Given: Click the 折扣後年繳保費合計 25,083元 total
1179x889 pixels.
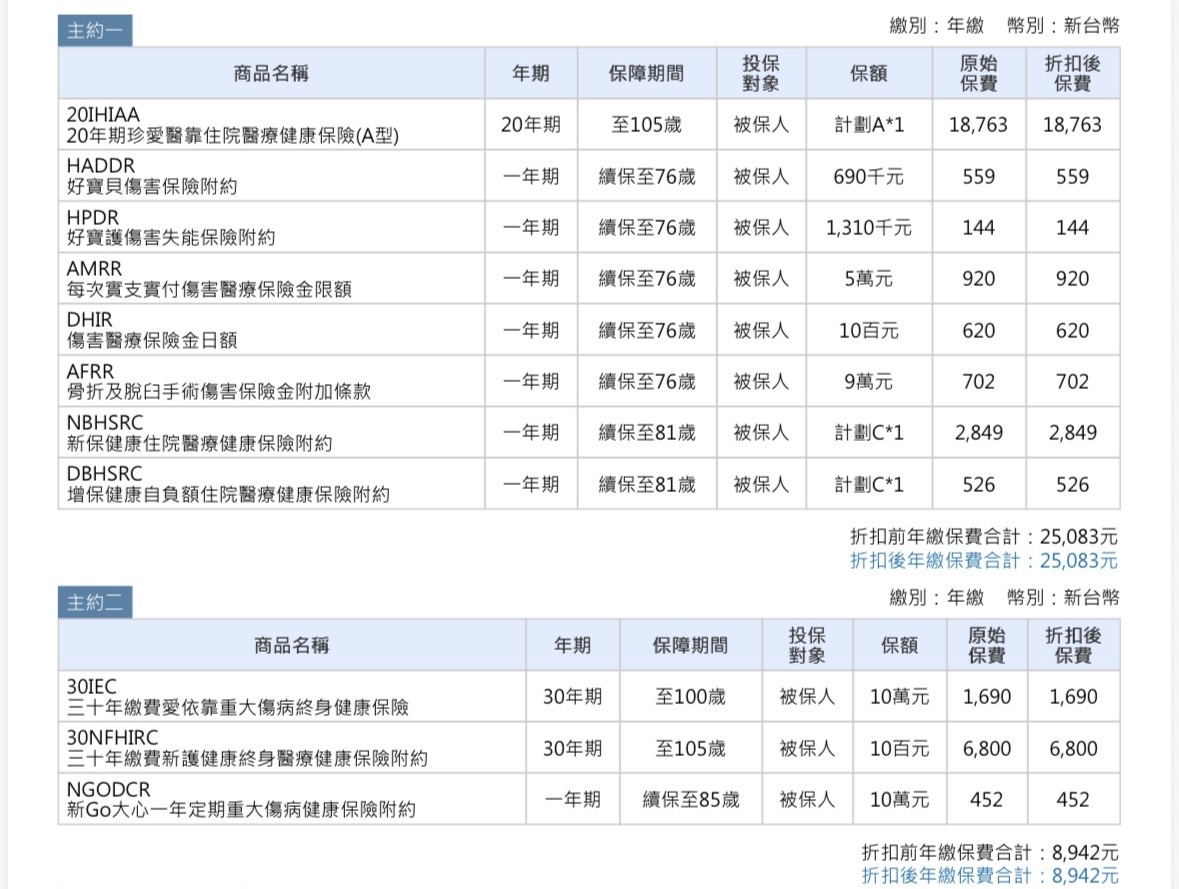Looking at the screenshot, I should tap(984, 561).
